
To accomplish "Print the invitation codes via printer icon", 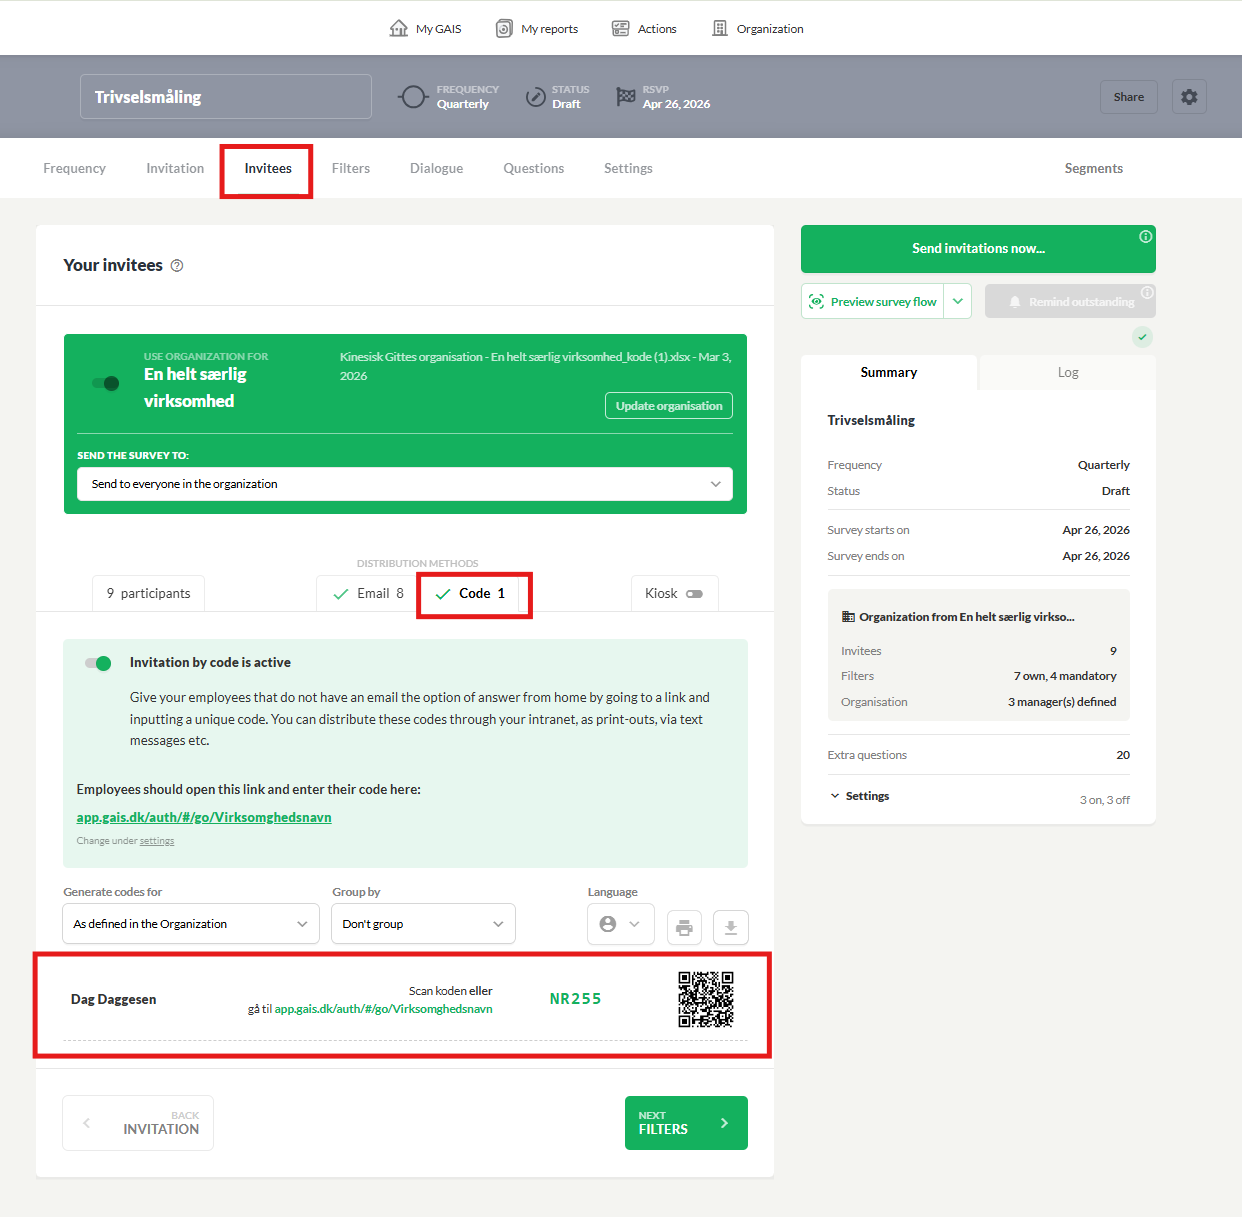I will click(684, 927).
